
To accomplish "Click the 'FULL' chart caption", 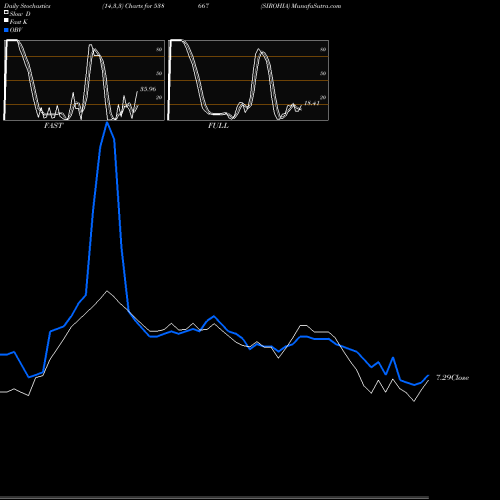I will coord(218,126).
